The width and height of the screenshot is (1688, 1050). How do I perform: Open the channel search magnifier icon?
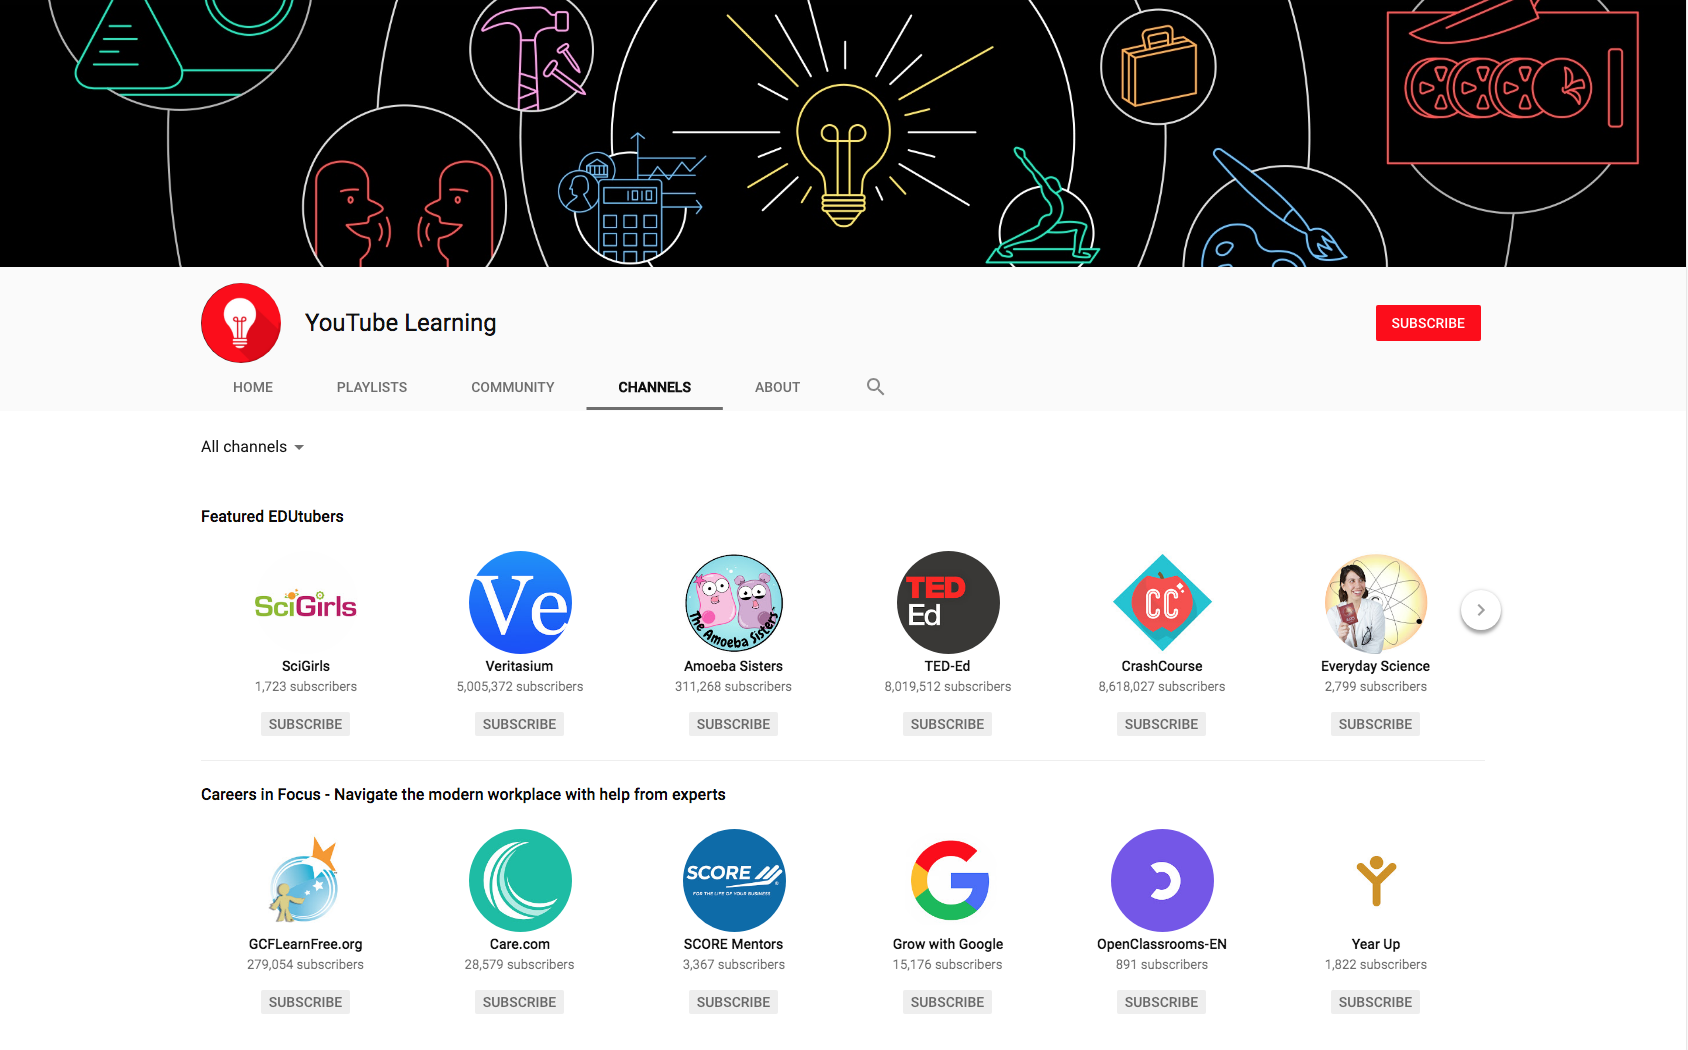(x=875, y=387)
